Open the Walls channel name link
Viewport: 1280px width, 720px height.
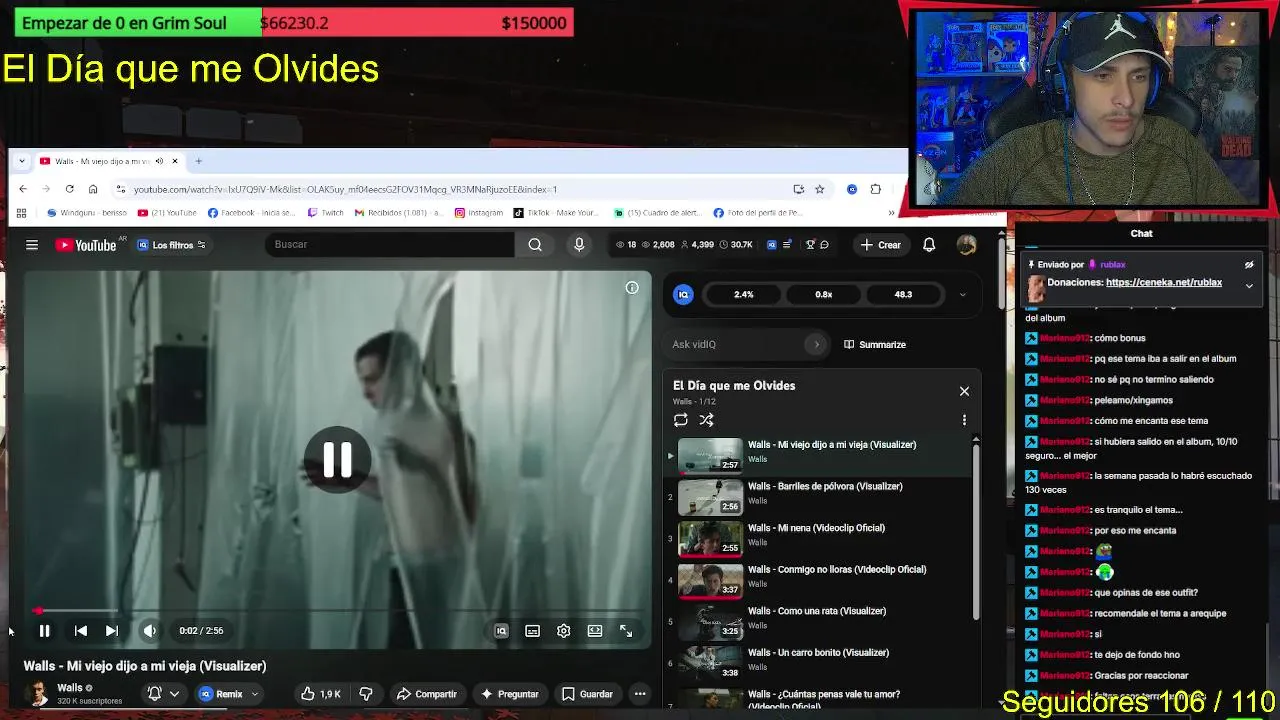[70, 688]
